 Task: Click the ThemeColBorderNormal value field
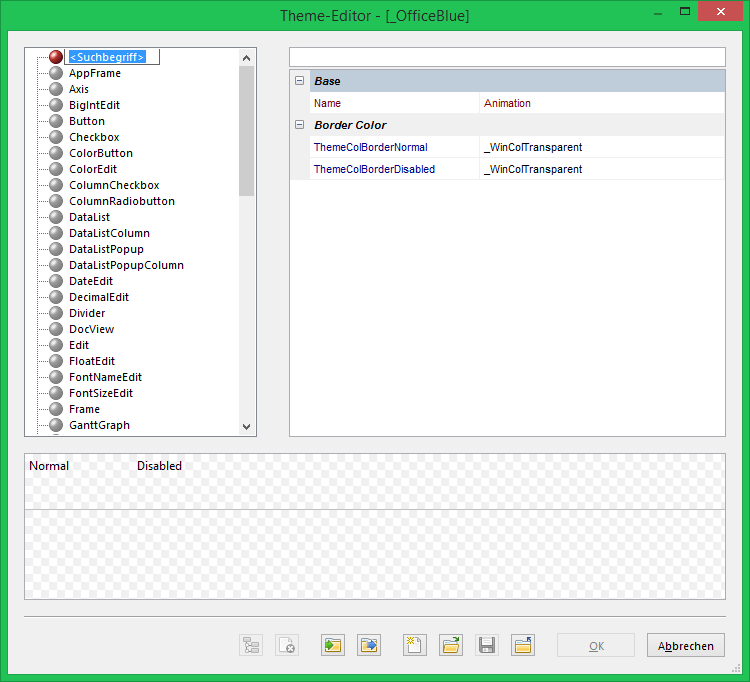[x=600, y=147]
